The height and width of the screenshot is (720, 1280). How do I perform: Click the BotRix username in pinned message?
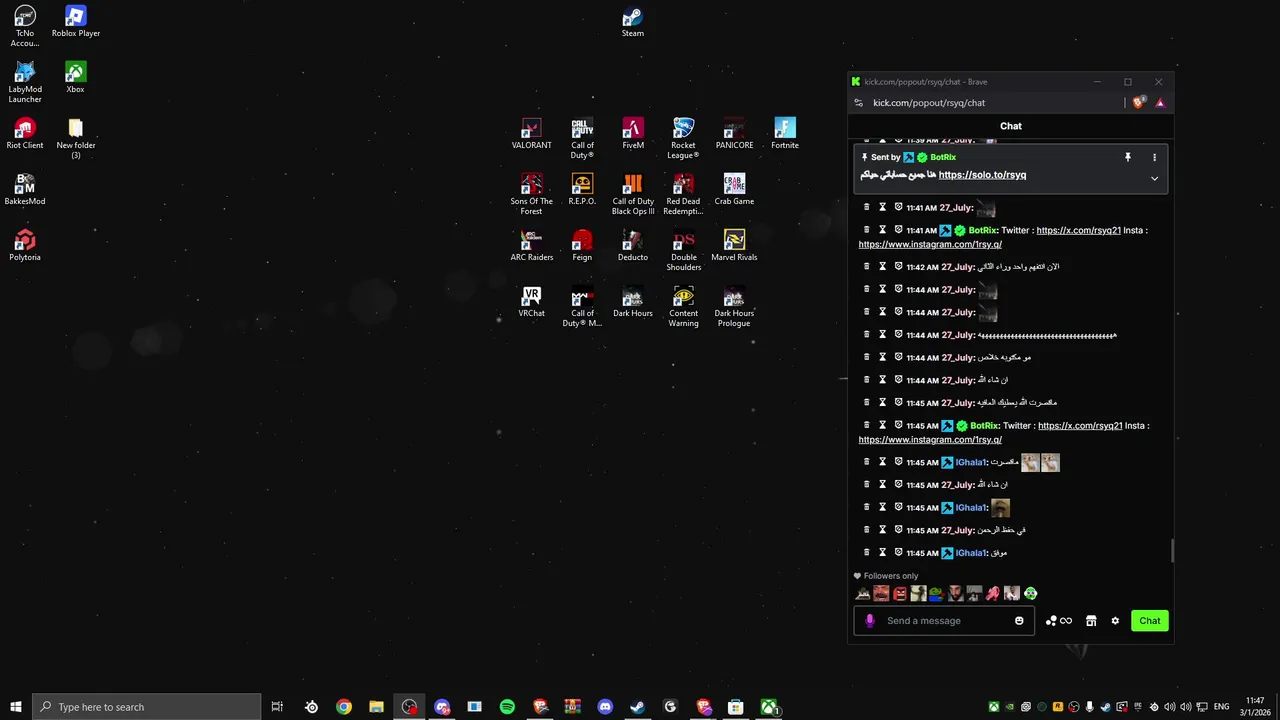943,157
